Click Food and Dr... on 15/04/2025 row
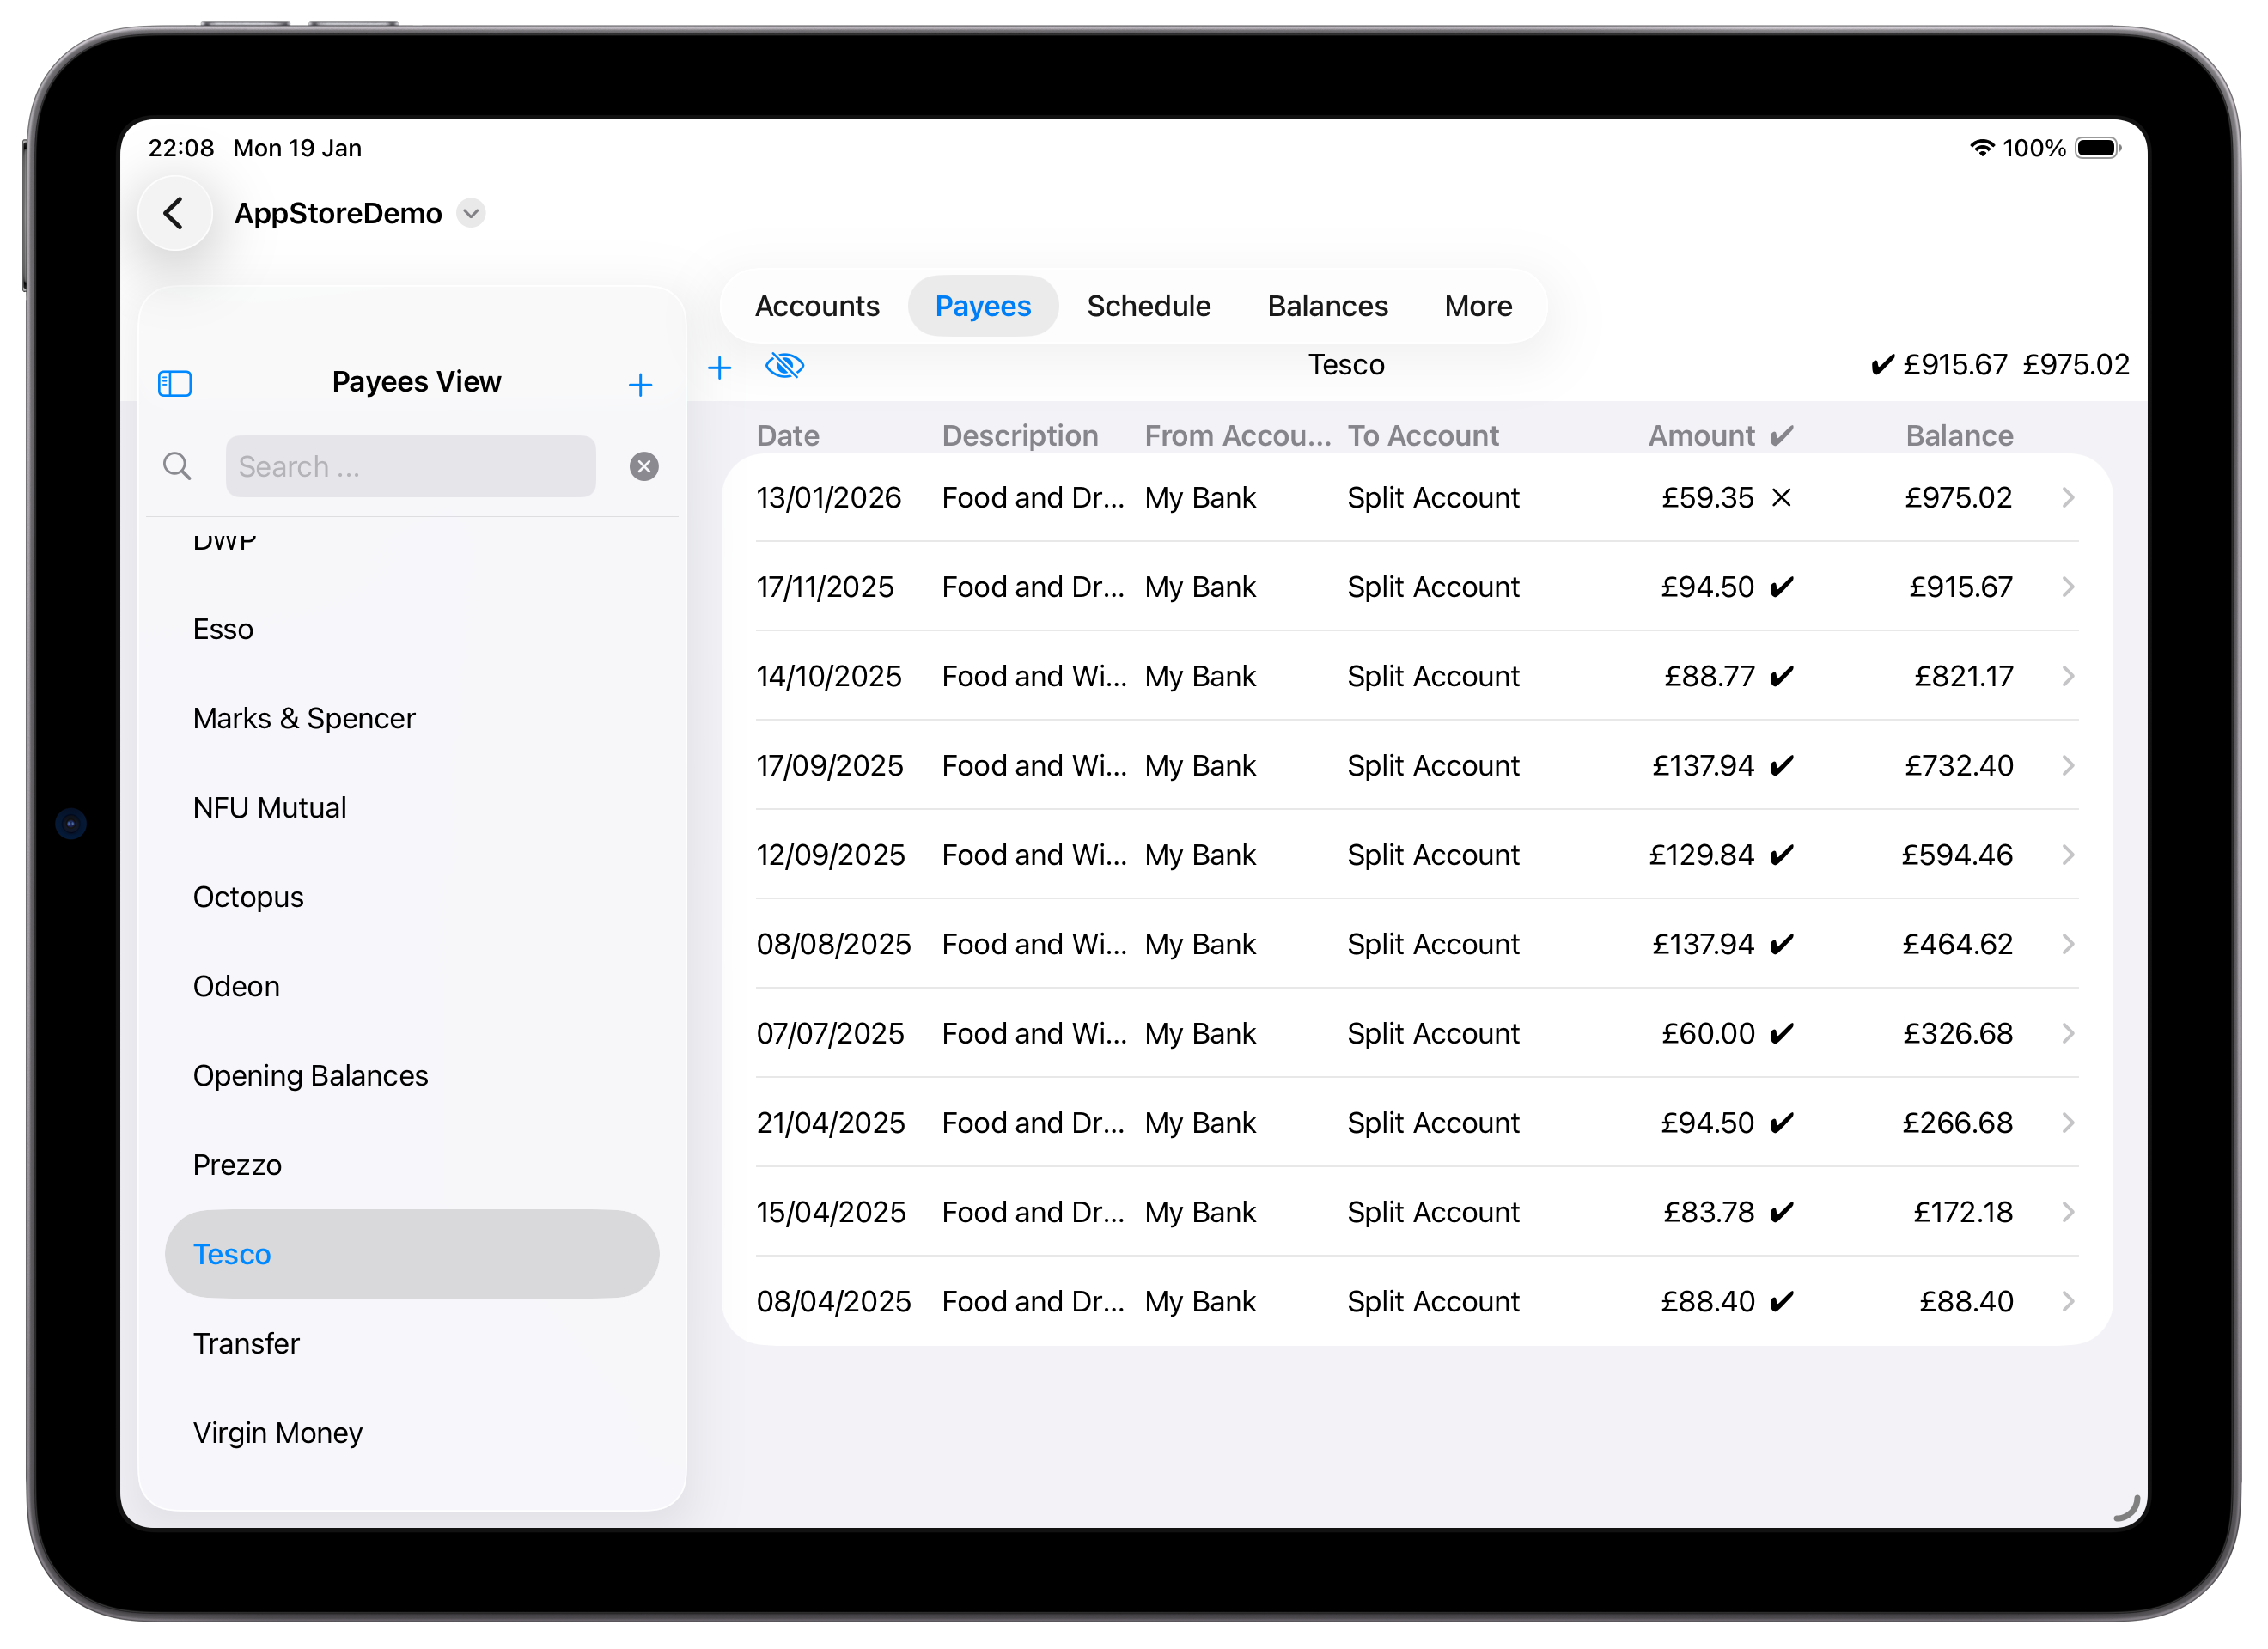Screen dimensions: 2268x1649 (1033, 1212)
